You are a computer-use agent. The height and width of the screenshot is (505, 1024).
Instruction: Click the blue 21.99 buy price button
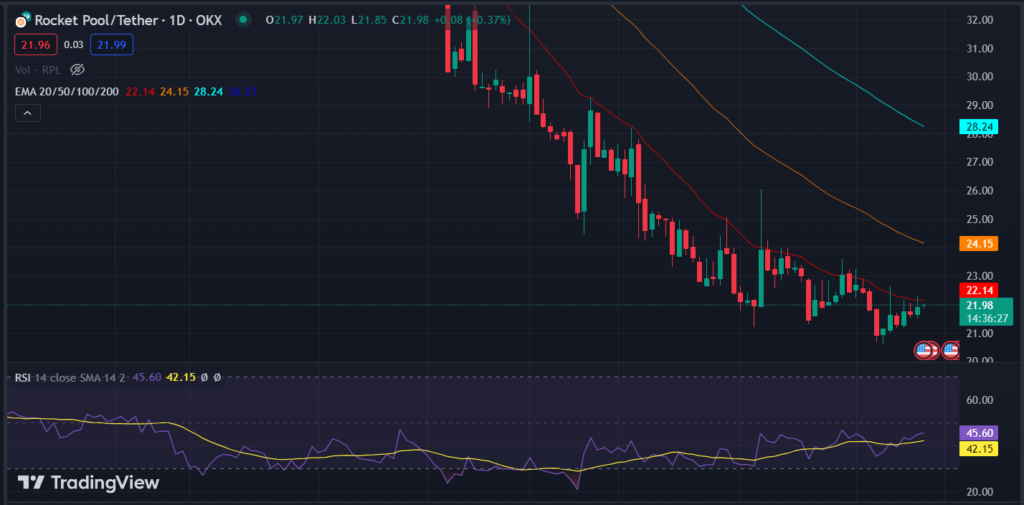(112, 44)
